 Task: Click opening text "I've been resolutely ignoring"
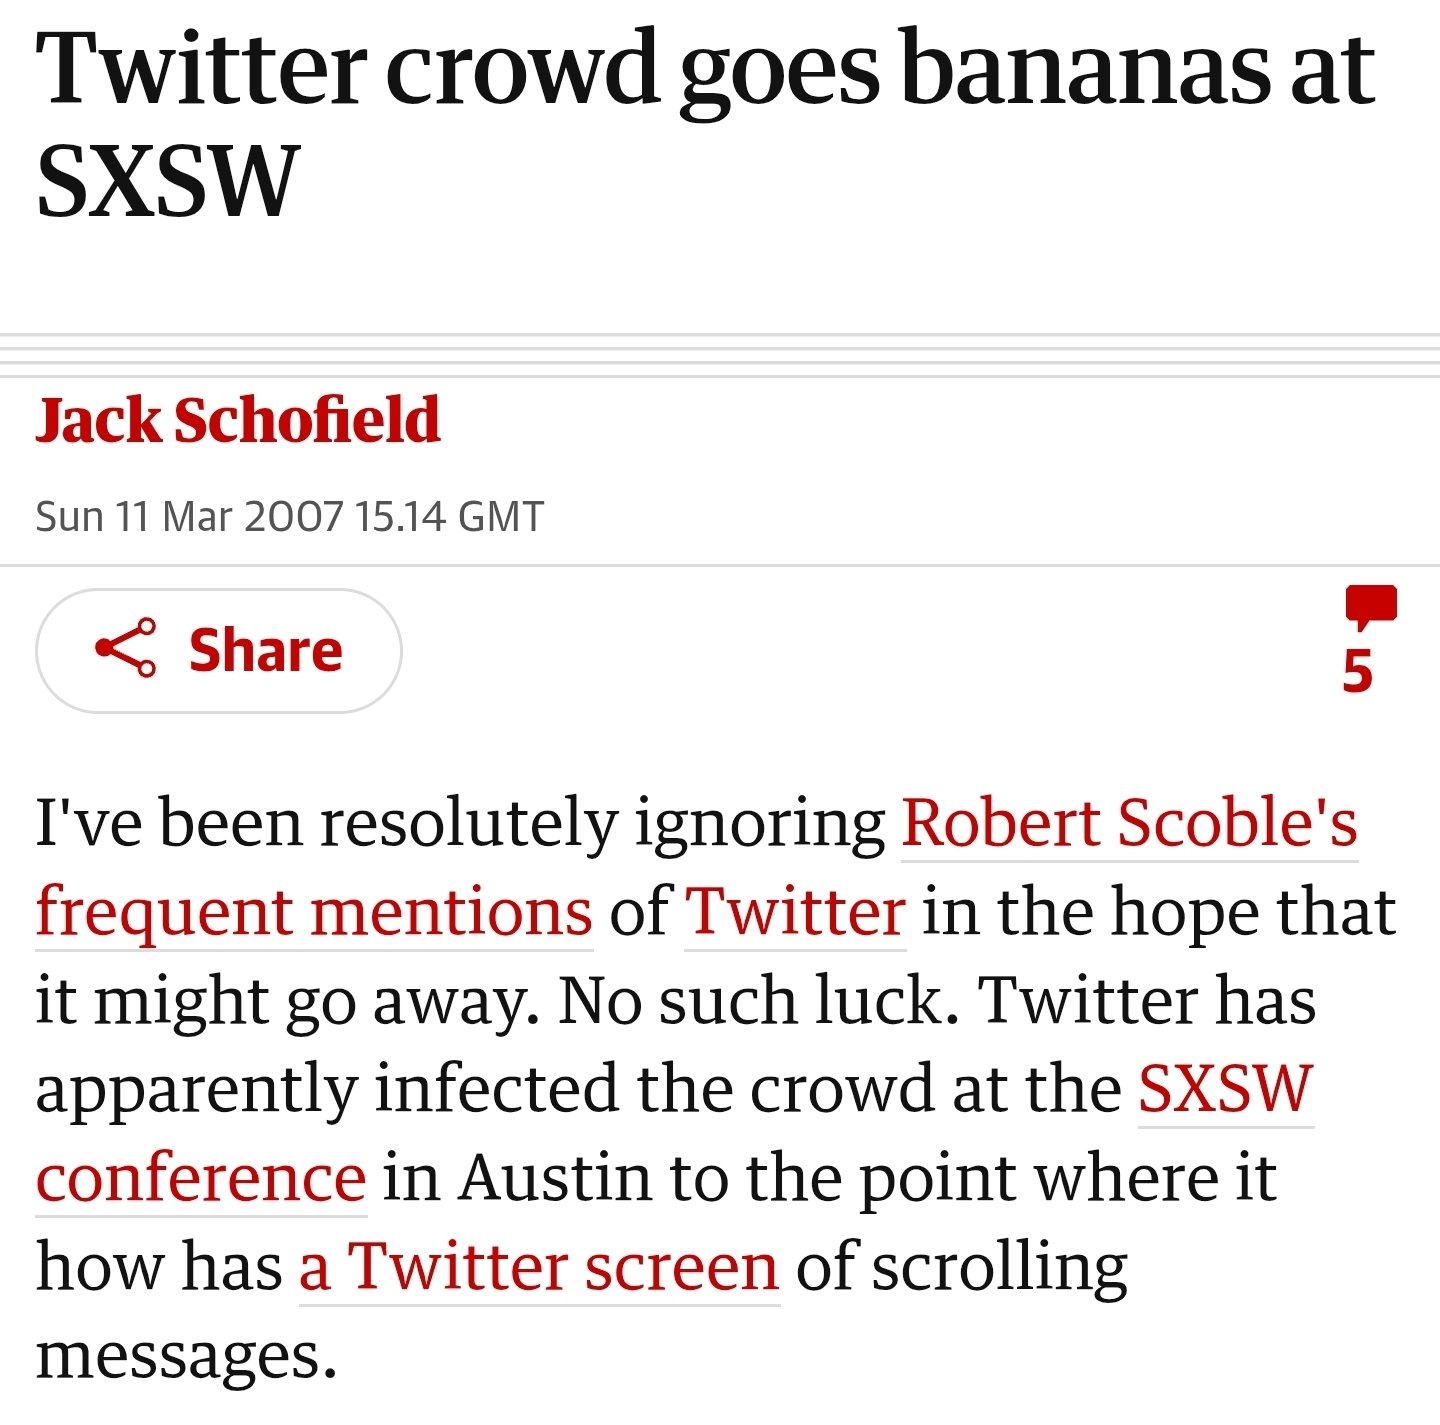461,824
